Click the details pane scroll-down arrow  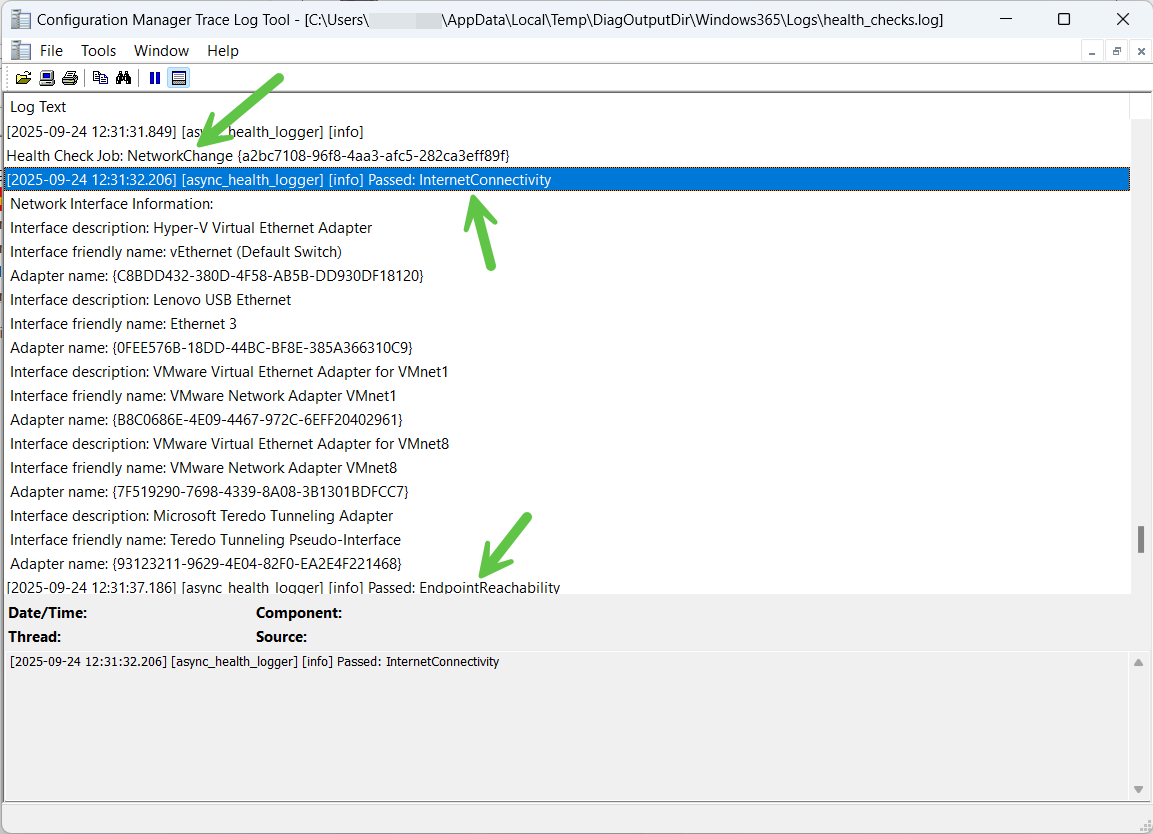pos(1138,790)
